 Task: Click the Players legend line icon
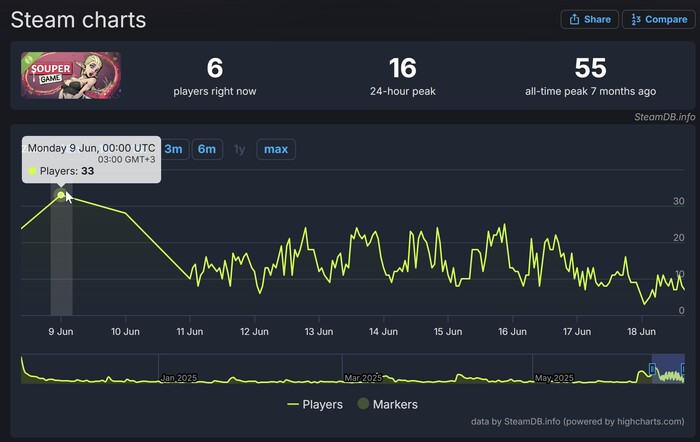(x=293, y=404)
